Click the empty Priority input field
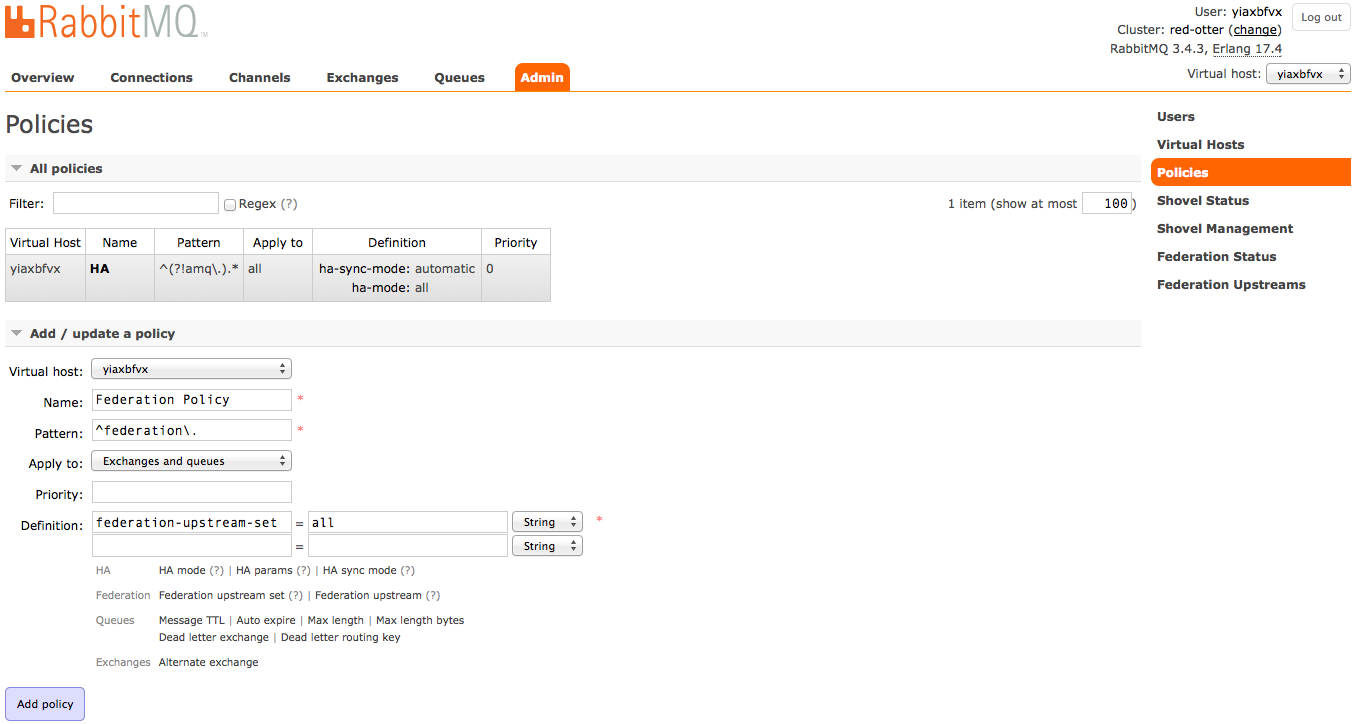Screen dimensions: 1360x724 point(191,492)
